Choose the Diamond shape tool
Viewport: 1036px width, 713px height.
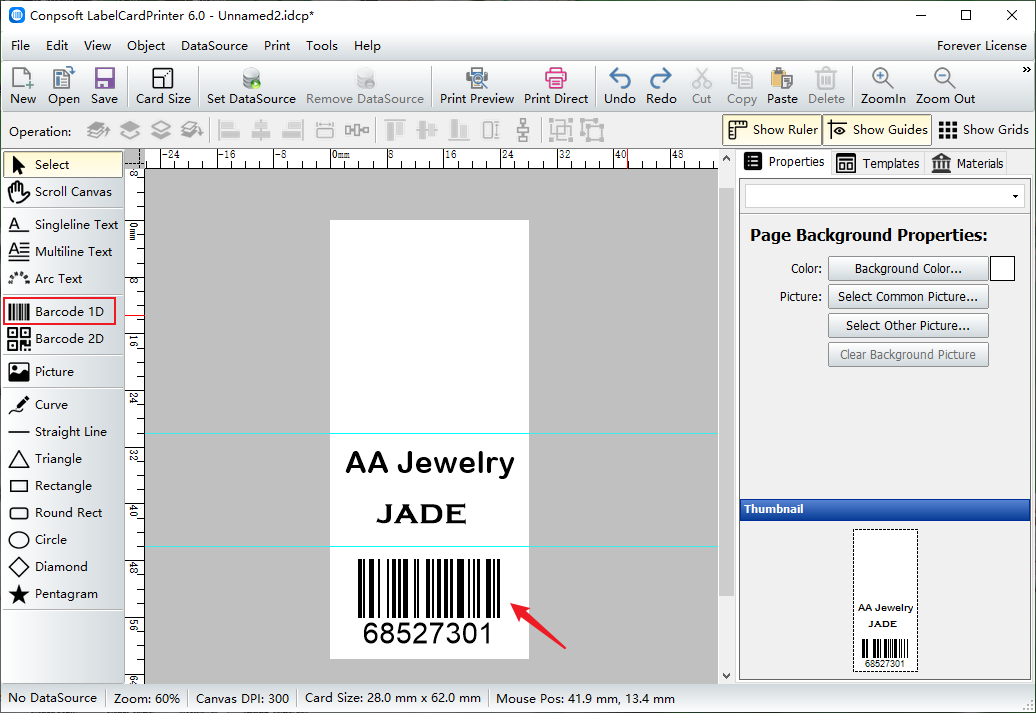click(x=63, y=567)
